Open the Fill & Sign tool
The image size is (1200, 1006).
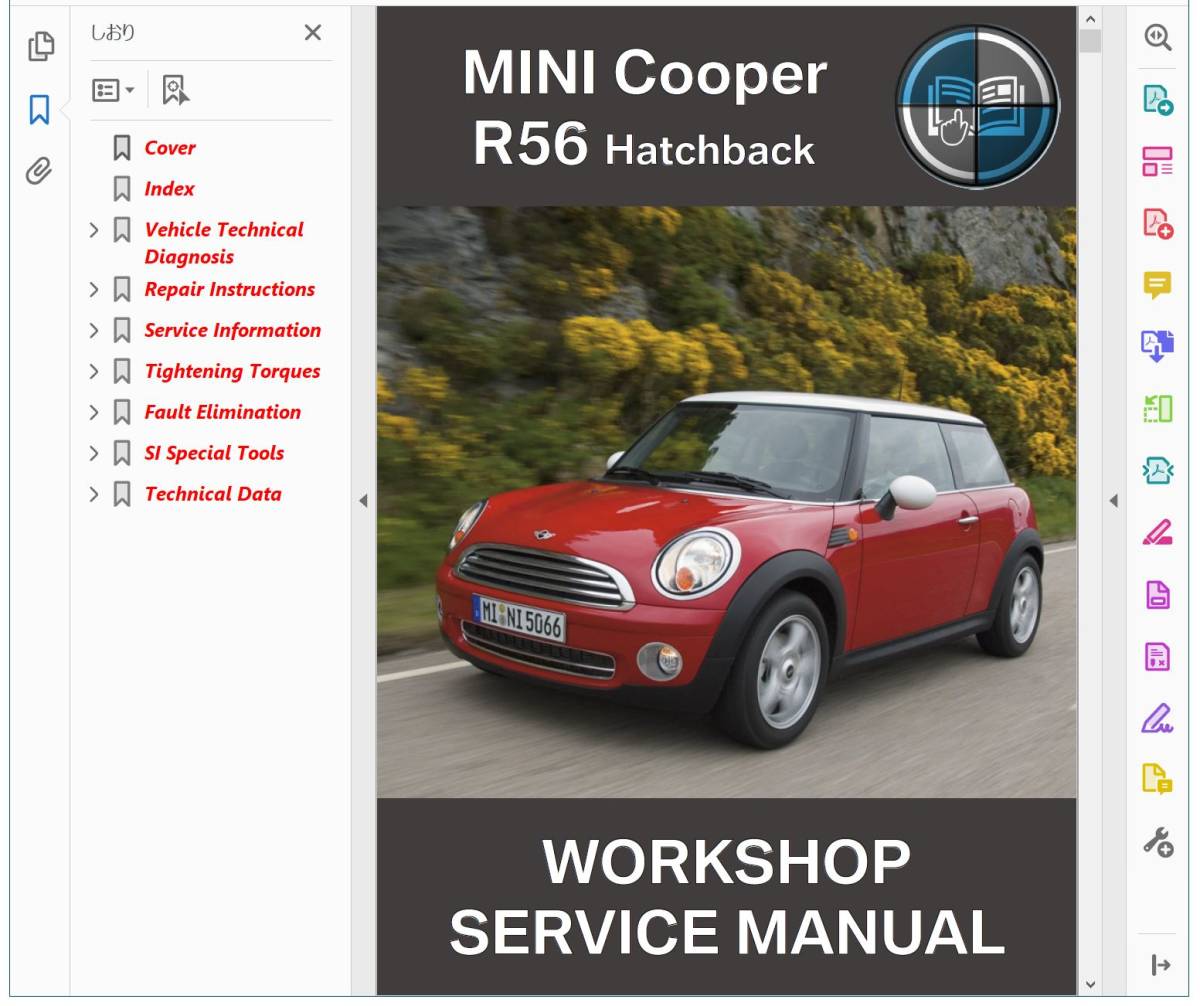[x=1157, y=718]
